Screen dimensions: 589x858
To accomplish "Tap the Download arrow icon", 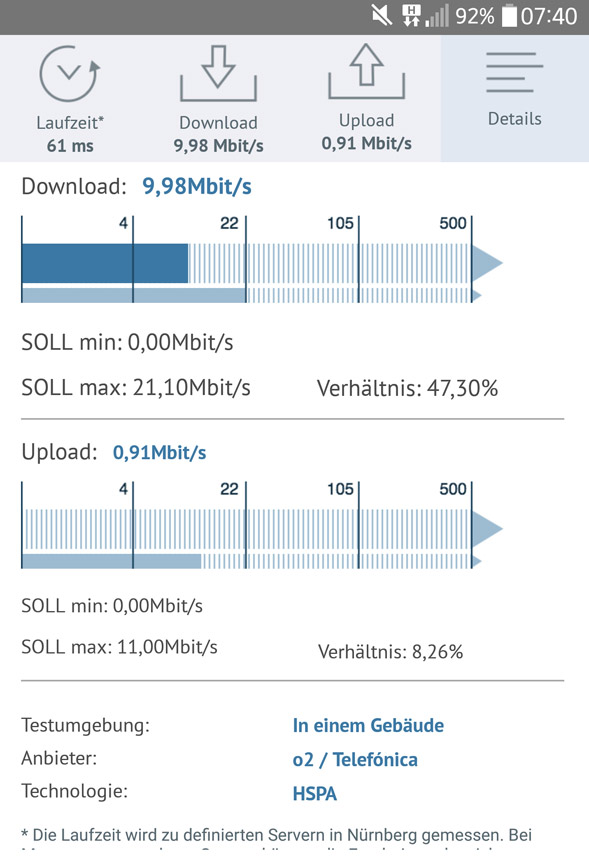I will (x=218, y=73).
